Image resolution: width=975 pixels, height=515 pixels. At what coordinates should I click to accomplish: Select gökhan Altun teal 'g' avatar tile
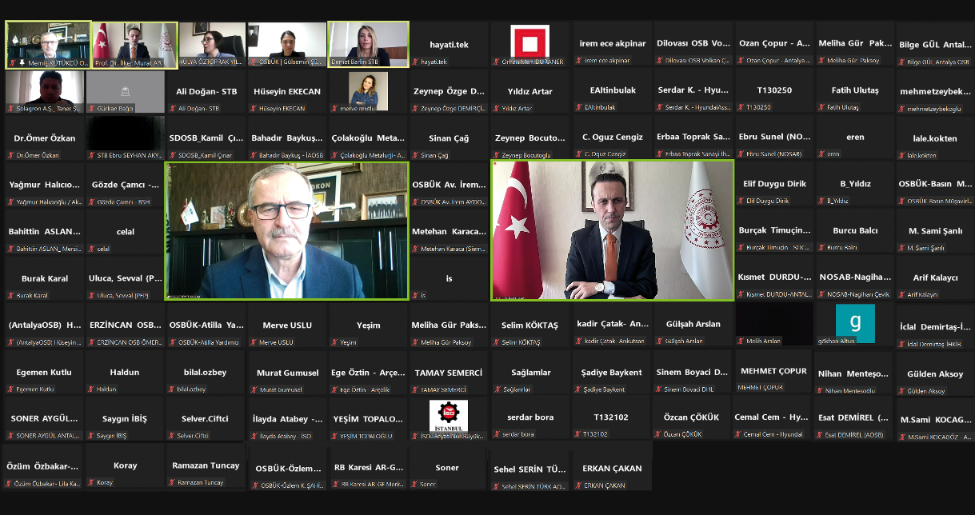tap(855, 323)
